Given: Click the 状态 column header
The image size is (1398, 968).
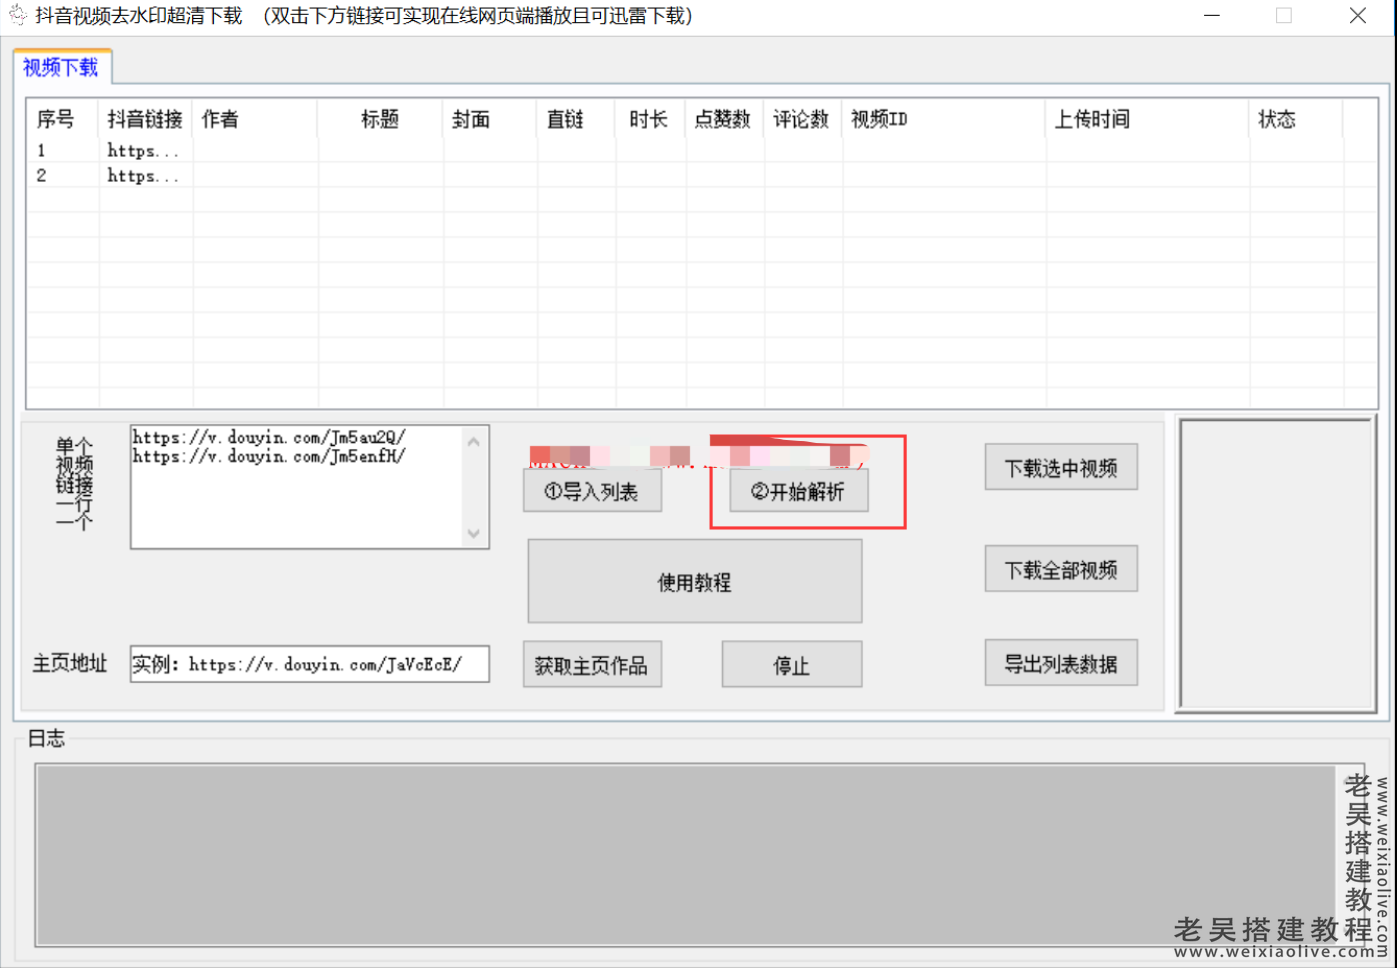Looking at the screenshot, I should (x=1296, y=119).
